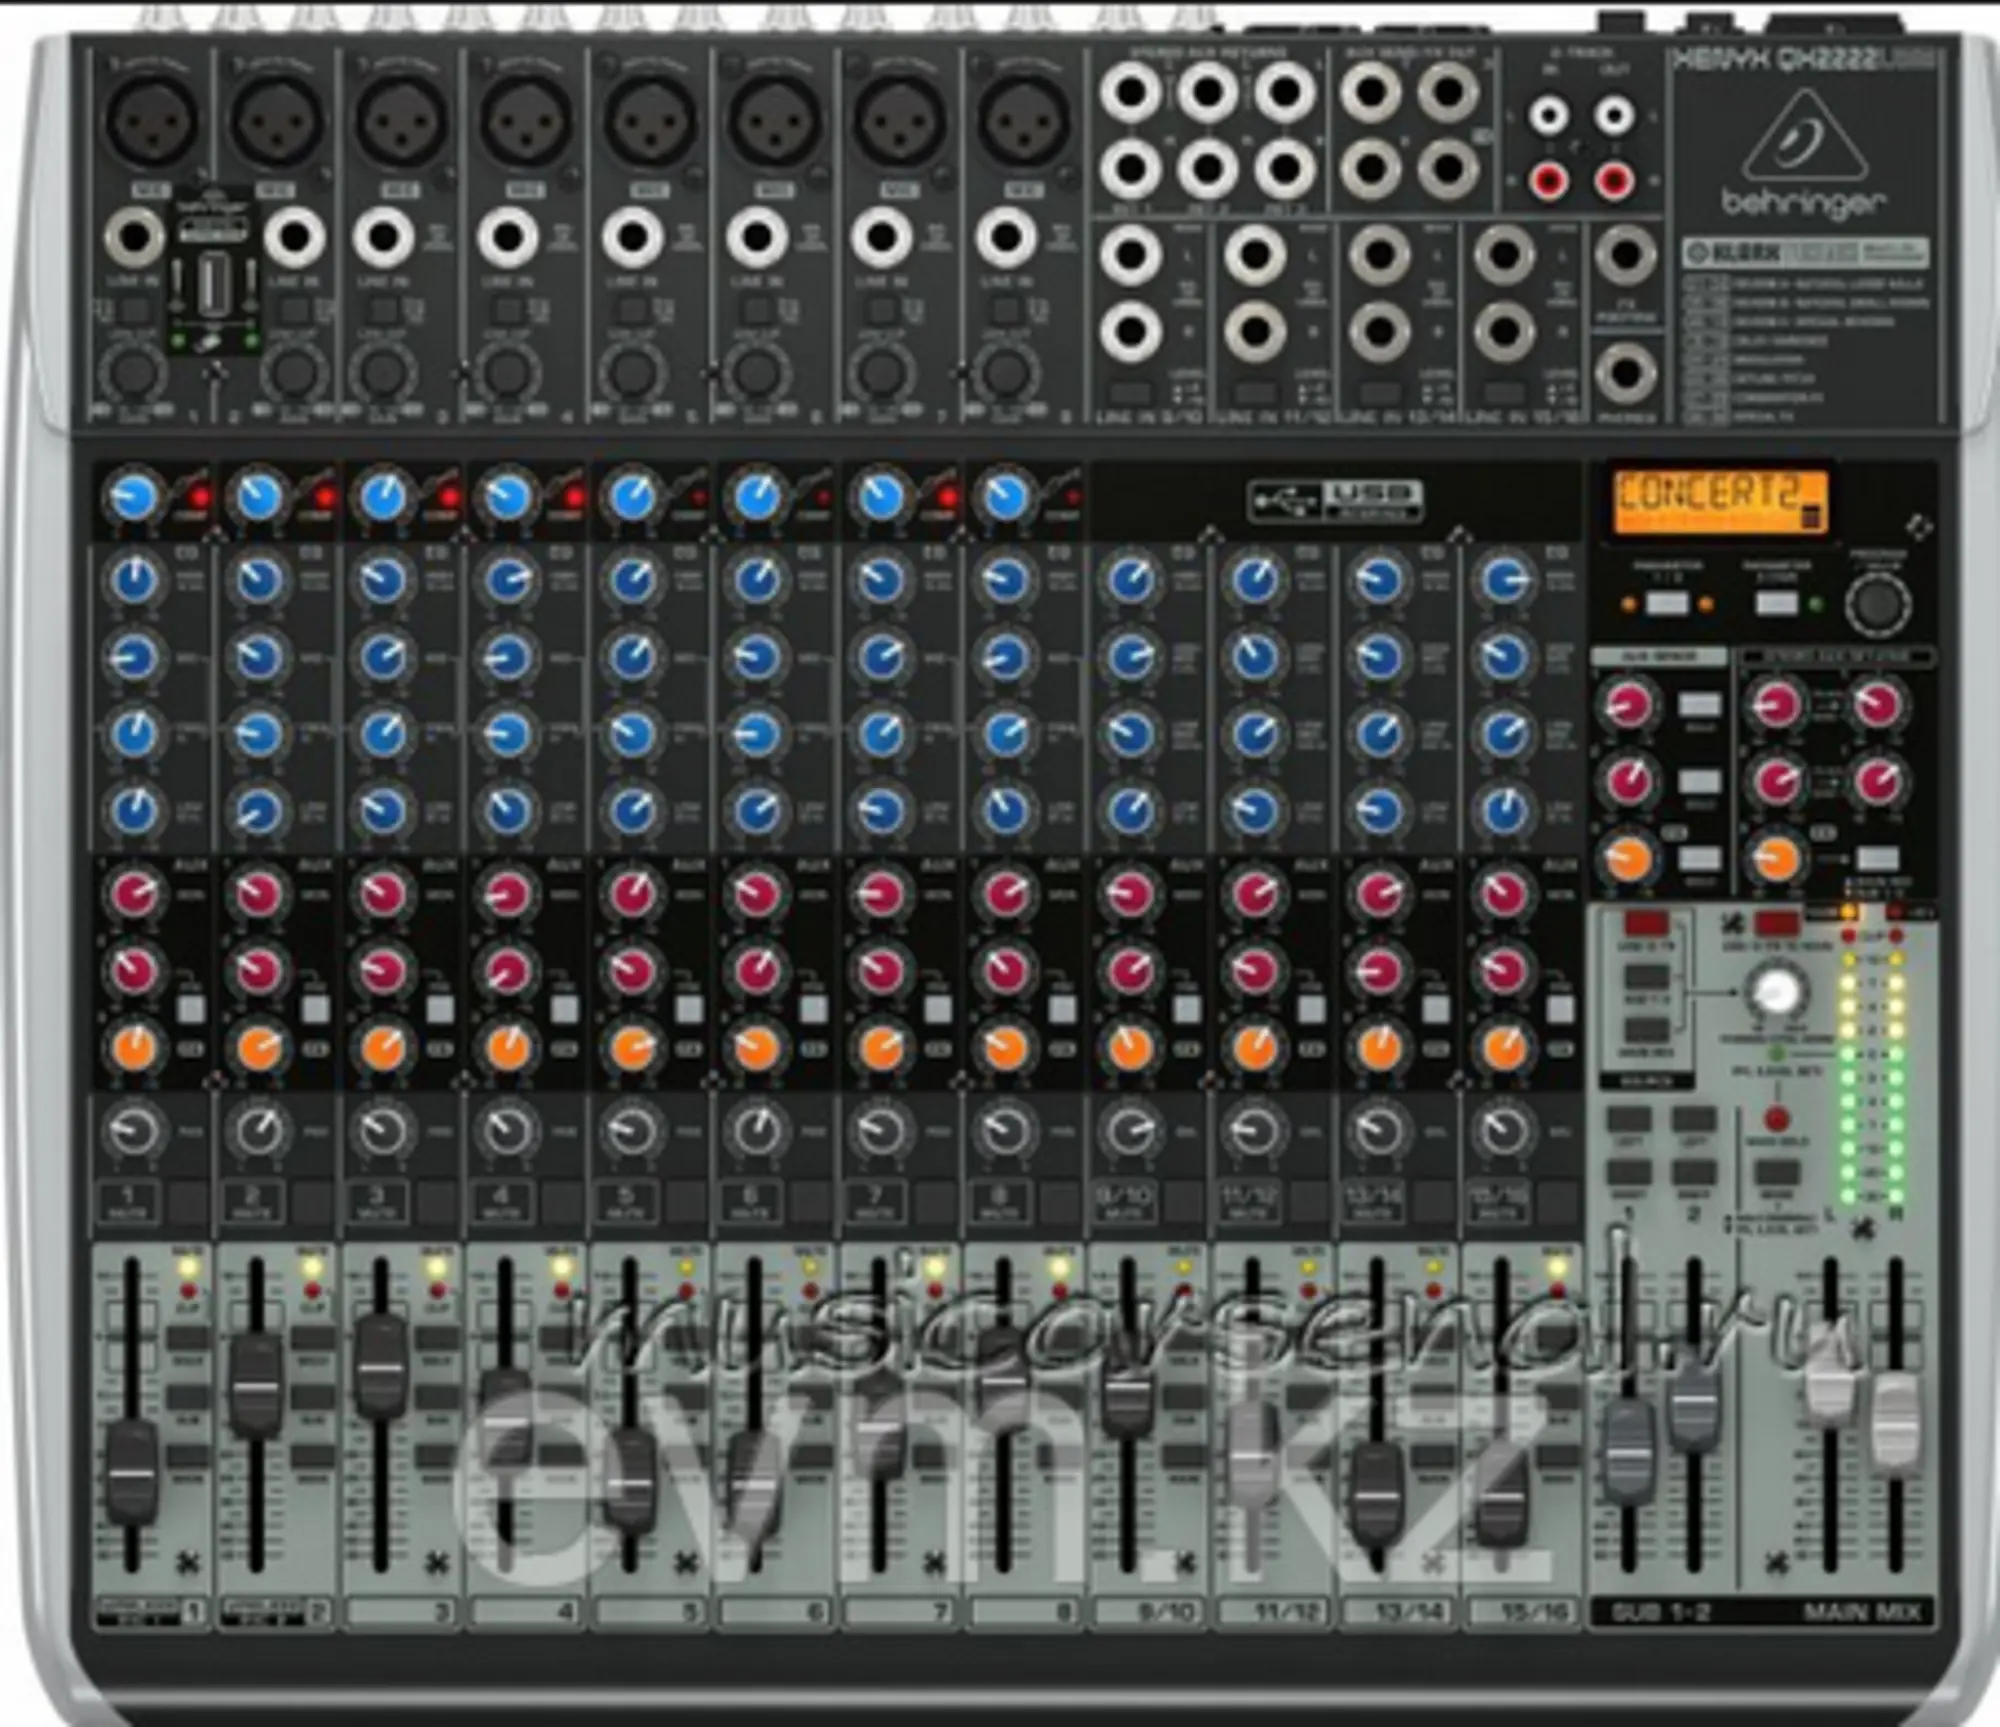Screen dimensions: 2000x1727
Task: Click the right red 2-track RCA jack
Action: pos(1613,181)
